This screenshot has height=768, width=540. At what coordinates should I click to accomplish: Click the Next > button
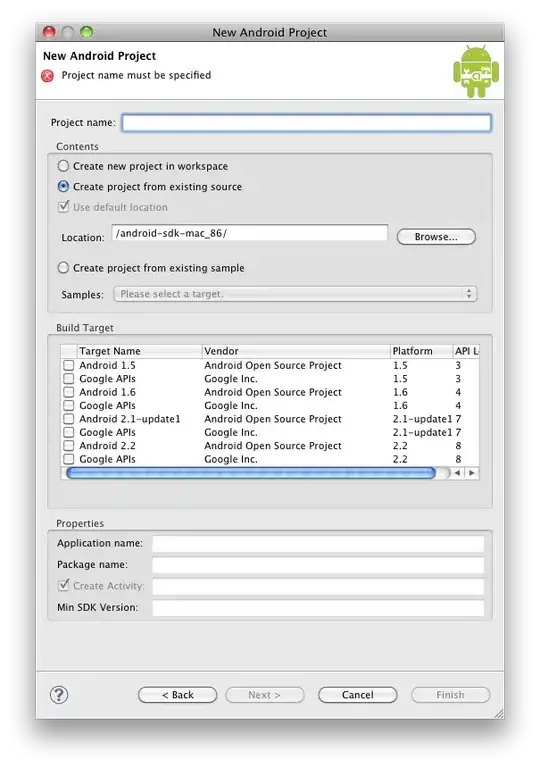(265, 695)
